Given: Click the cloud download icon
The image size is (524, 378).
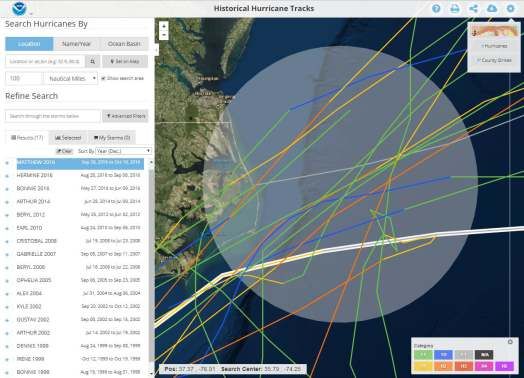Looking at the screenshot, I should [492, 8].
